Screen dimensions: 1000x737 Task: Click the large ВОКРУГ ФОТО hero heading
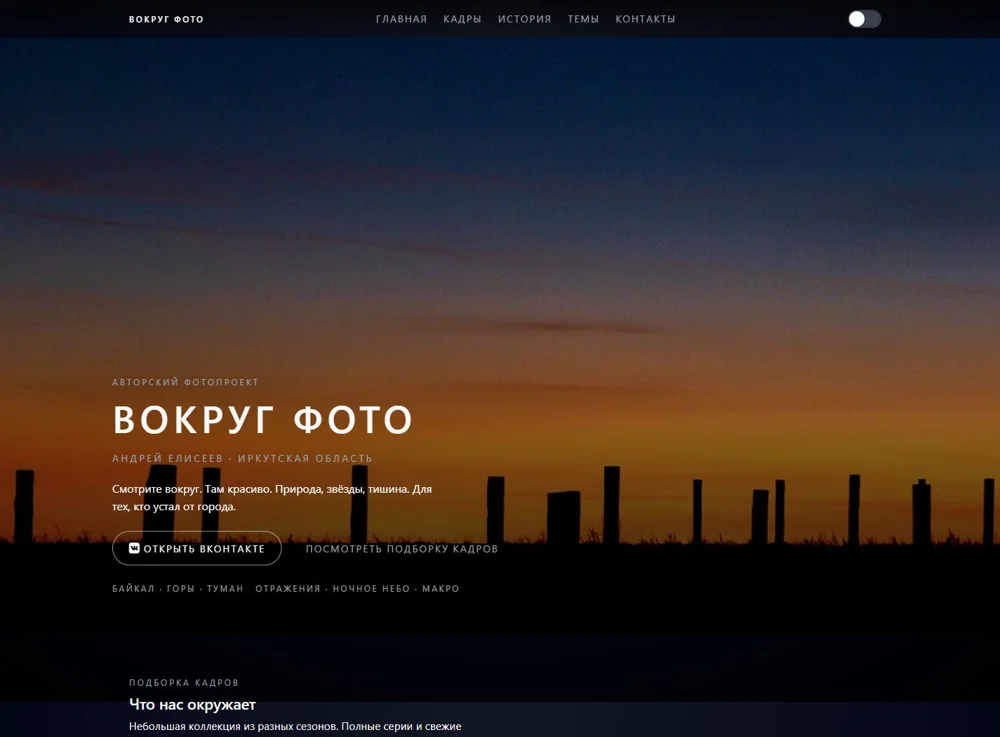263,420
